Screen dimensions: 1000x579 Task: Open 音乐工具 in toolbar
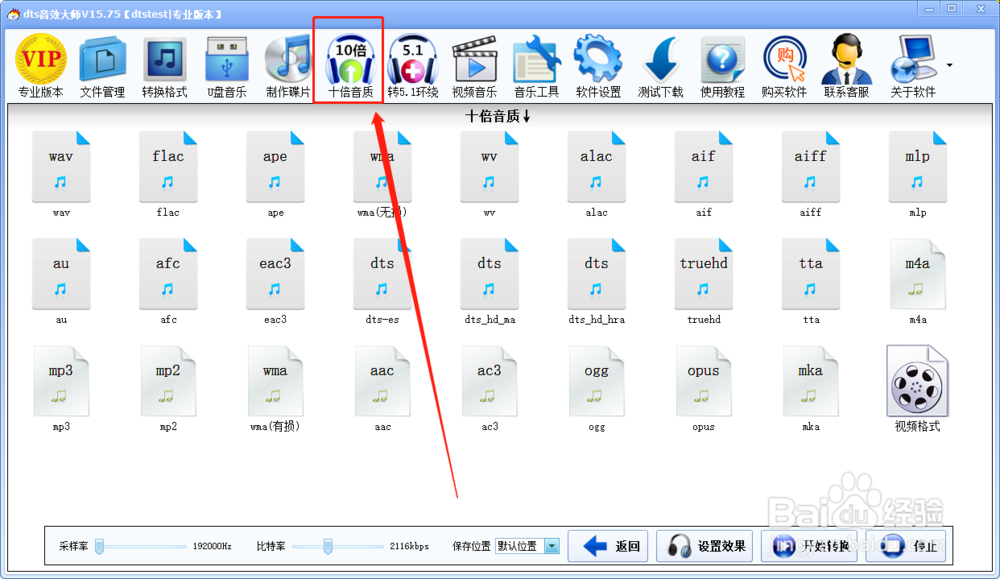(x=536, y=66)
